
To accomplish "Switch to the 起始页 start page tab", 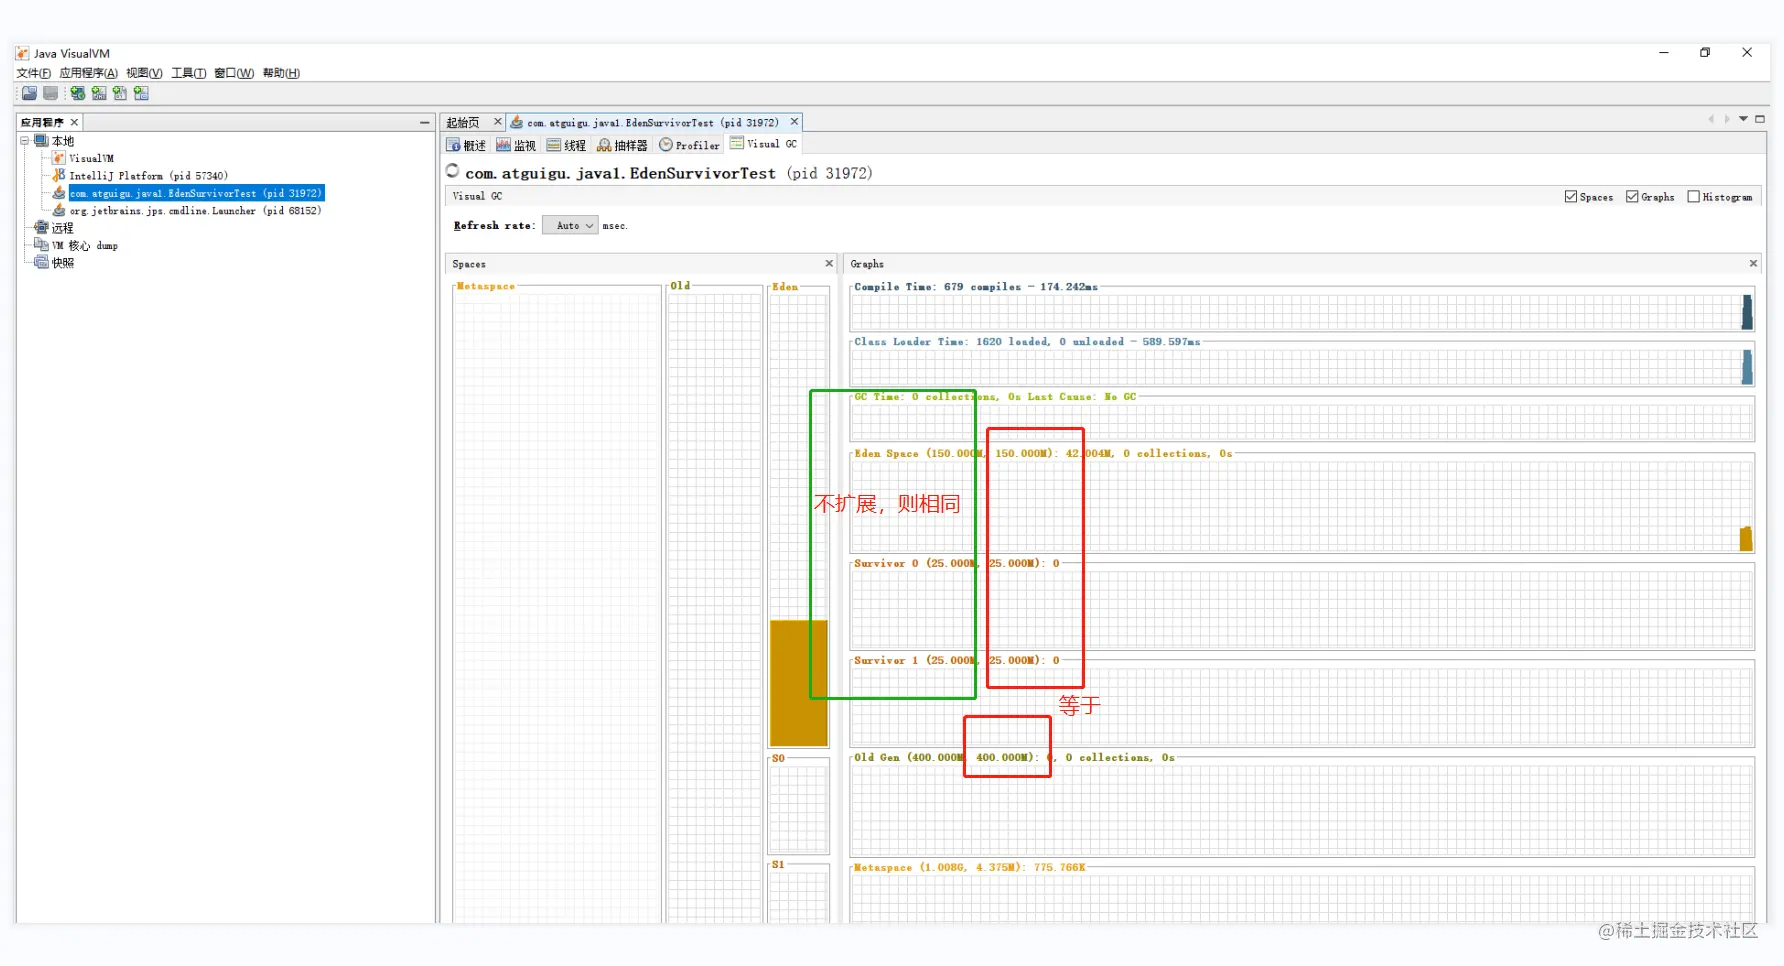I will pyautogui.click(x=462, y=122).
